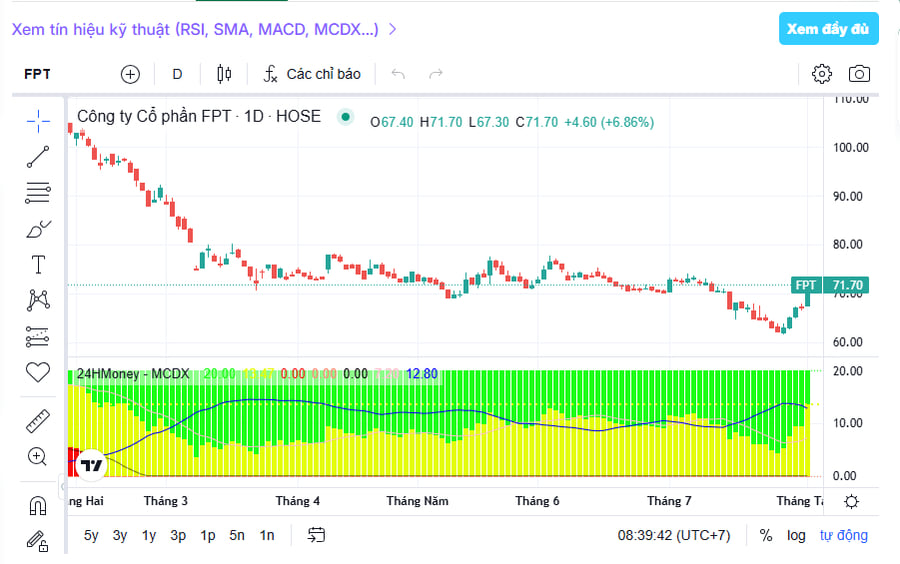Toggle lock all drawing tools

[38, 541]
